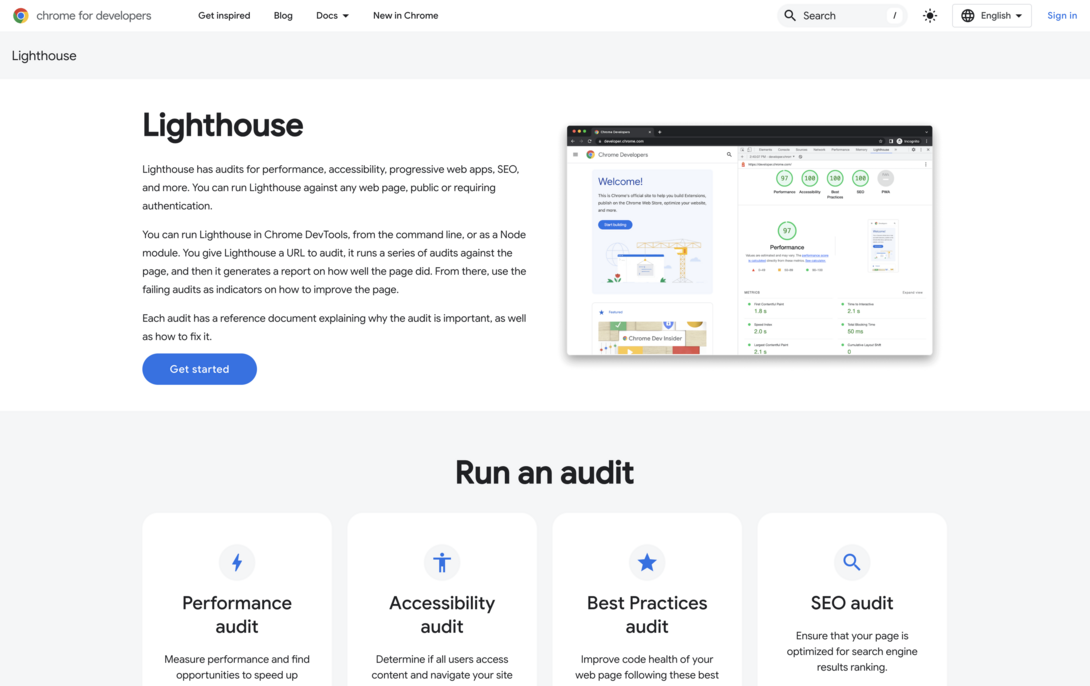
Task: Click the globe language icon
Action: point(967,15)
